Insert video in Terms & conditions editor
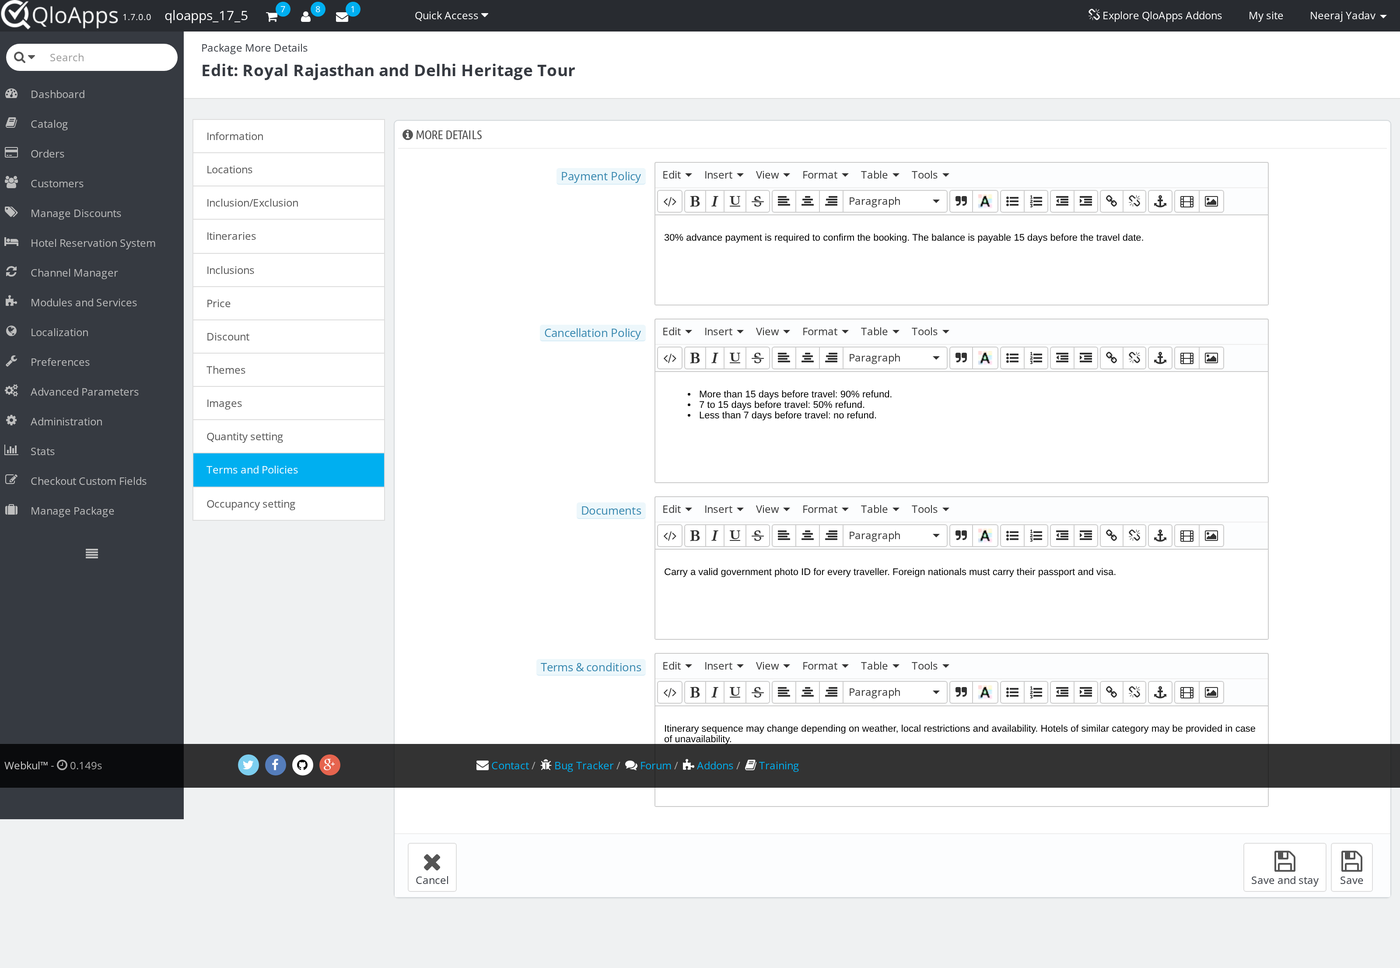Viewport: 1400px width, 968px height. [x=1187, y=692]
